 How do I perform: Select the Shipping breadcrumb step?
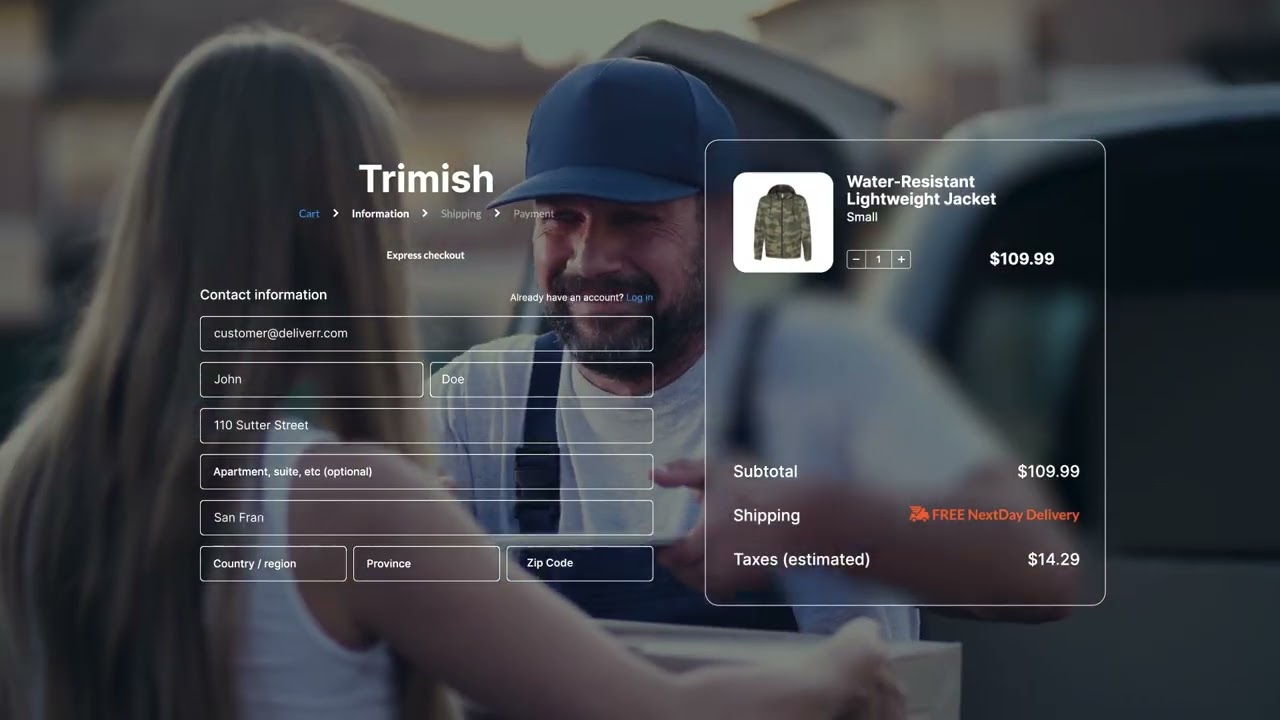click(x=461, y=213)
